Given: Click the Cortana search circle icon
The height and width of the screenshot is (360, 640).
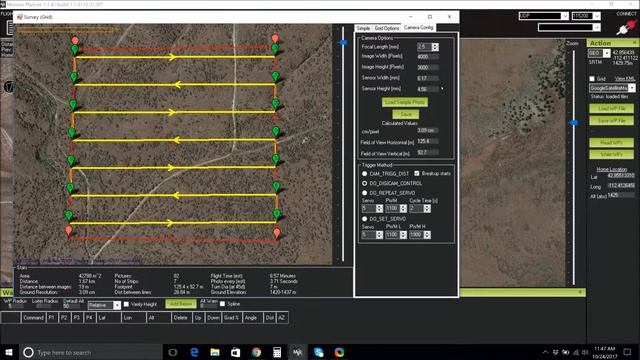Looking at the screenshot, I should (28, 352).
